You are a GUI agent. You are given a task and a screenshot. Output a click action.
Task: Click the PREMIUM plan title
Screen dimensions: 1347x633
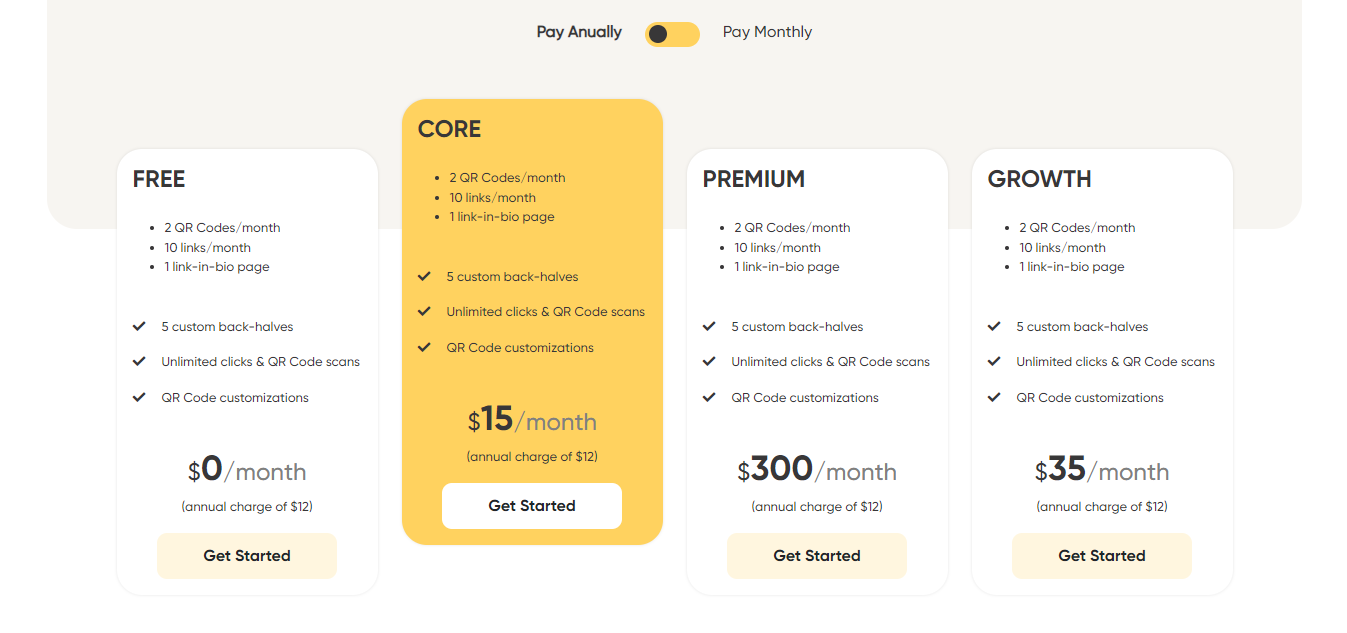[753, 179]
